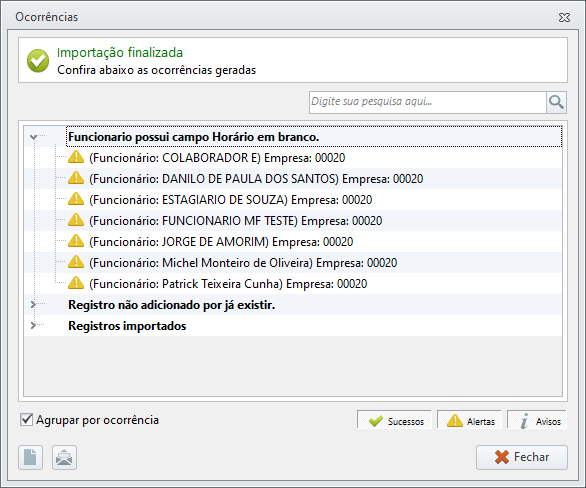Image resolution: width=586 pixels, height=488 pixels.
Task: Click the send by email envelope icon
Action: (64, 457)
